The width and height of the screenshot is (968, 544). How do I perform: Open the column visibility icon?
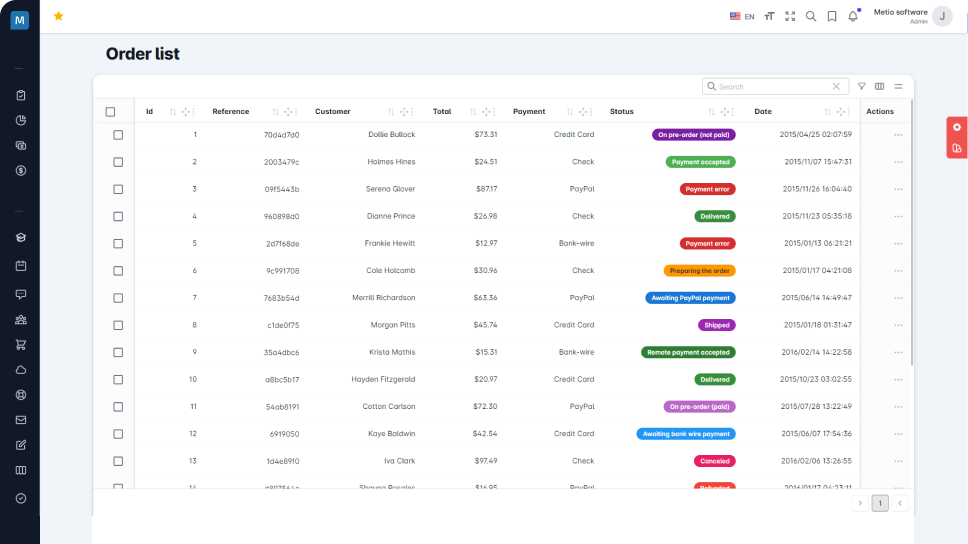[x=880, y=86]
